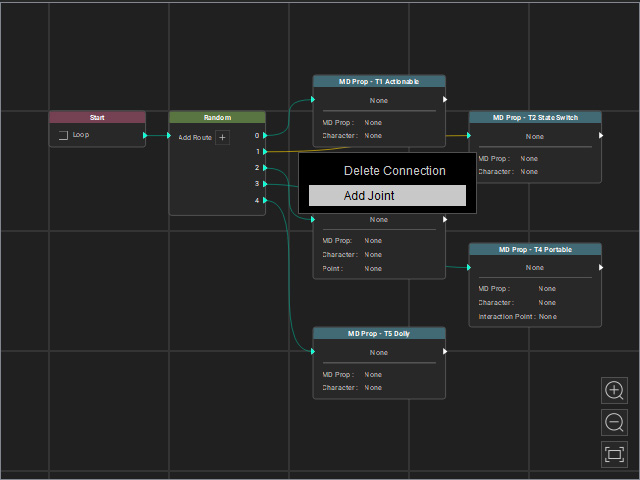Zoom out with the magnifier minus icon
640x480 pixels.
click(x=614, y=422)
